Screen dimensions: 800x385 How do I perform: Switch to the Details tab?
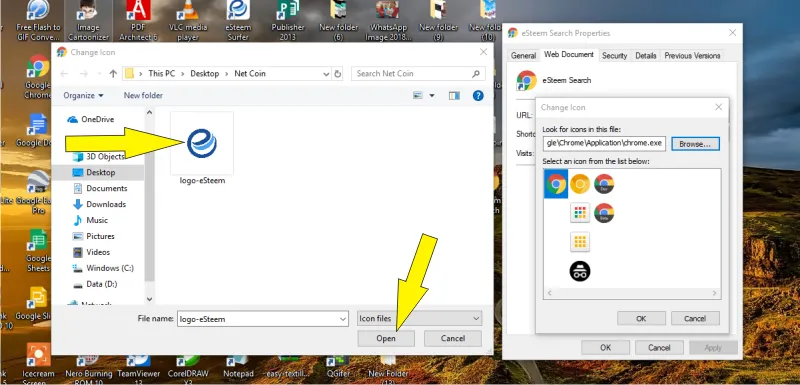click(645, 56)
